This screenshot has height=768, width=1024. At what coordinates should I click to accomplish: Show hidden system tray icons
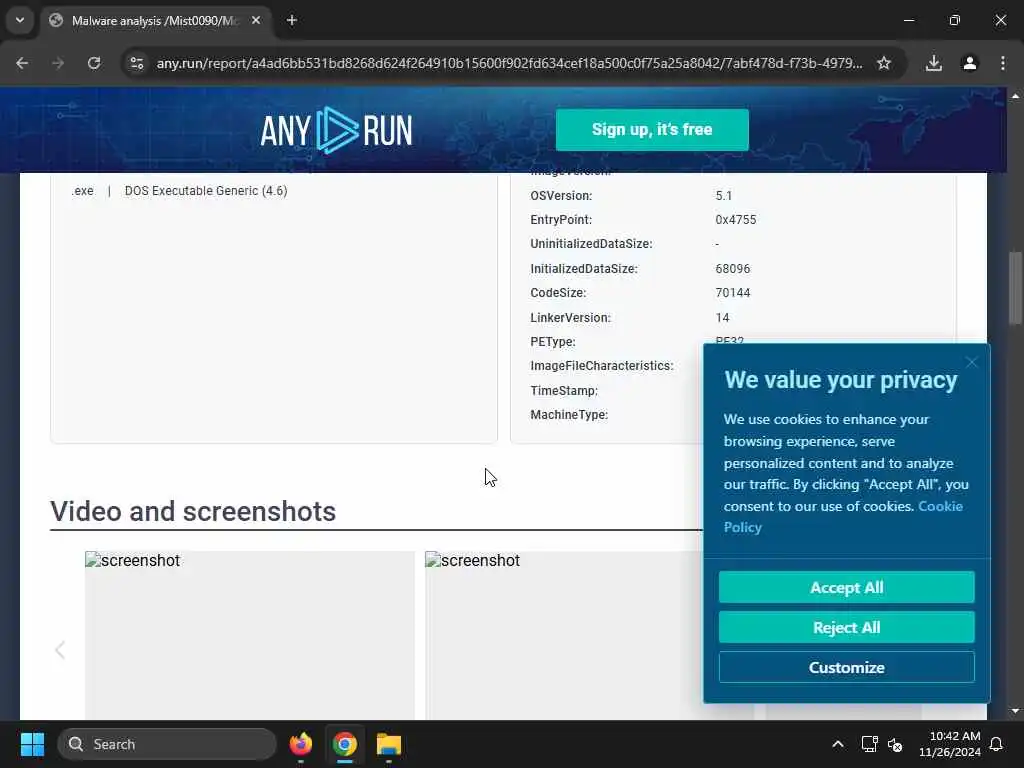[x=838, y=744]
